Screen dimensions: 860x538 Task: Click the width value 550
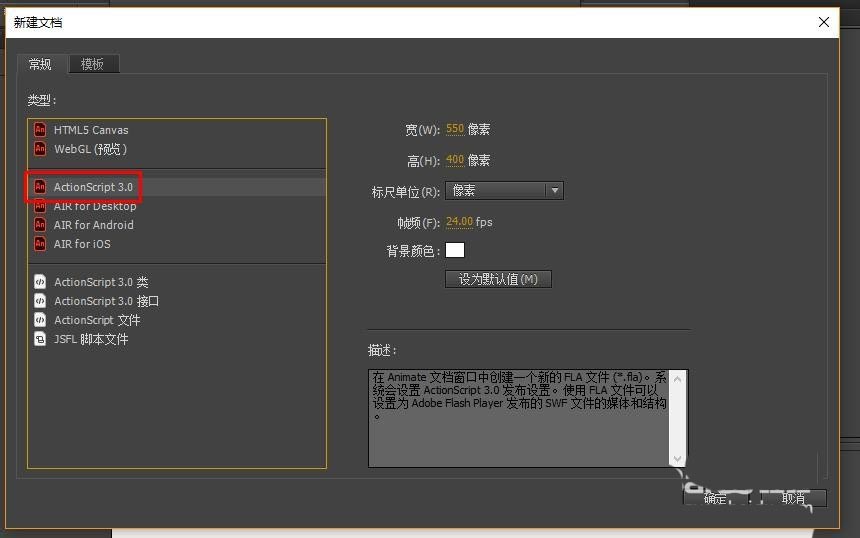[x=455, y=129]
